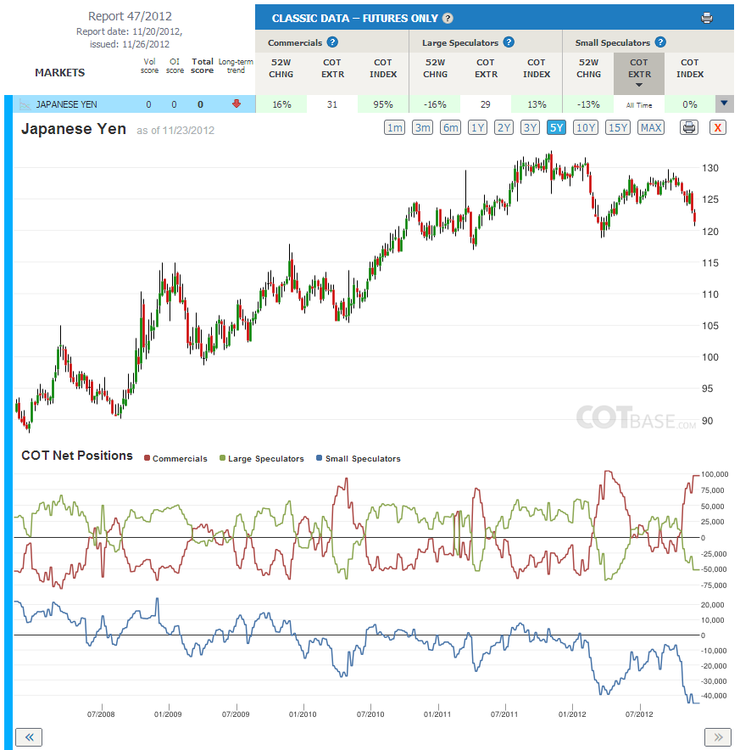Close the Japanese Yen chart panel
Viewport: 740px width, 750px height.
[718, 127]
